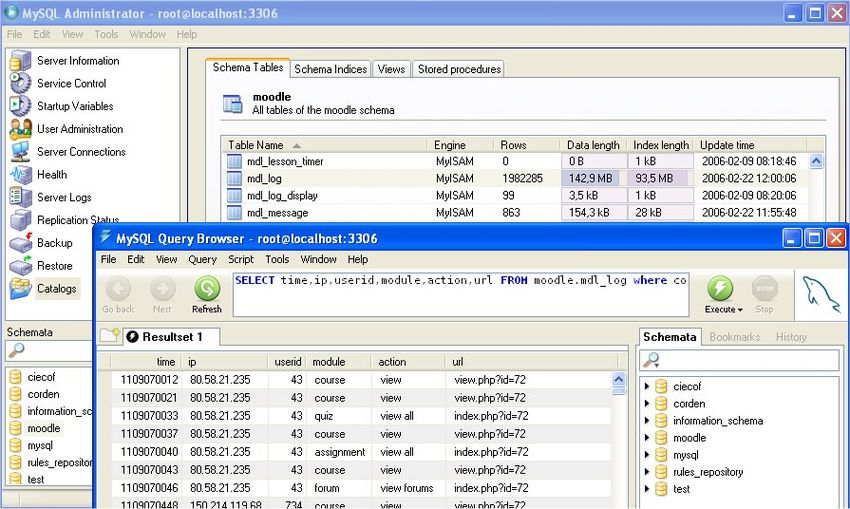Expand moodle schema in Query Browser
The height and width of the screenshot is (509, 850).
point(647,437)
